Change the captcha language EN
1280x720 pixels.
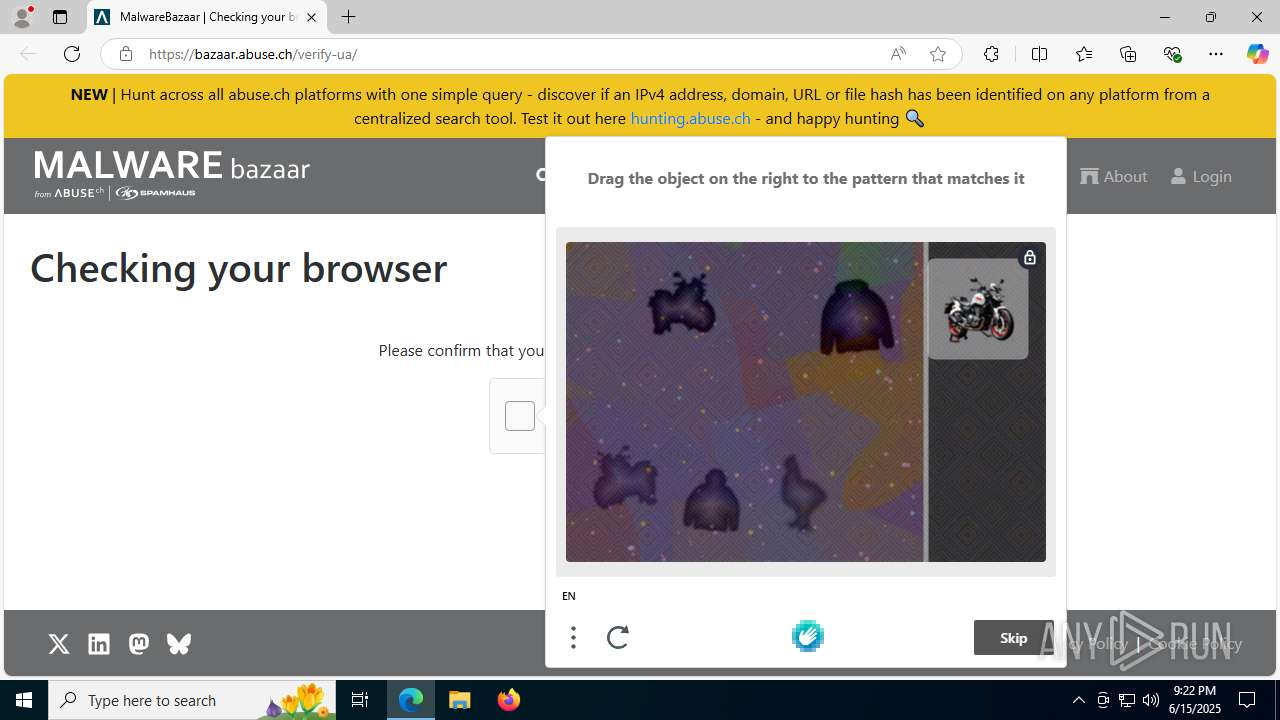tap(569, 596)
